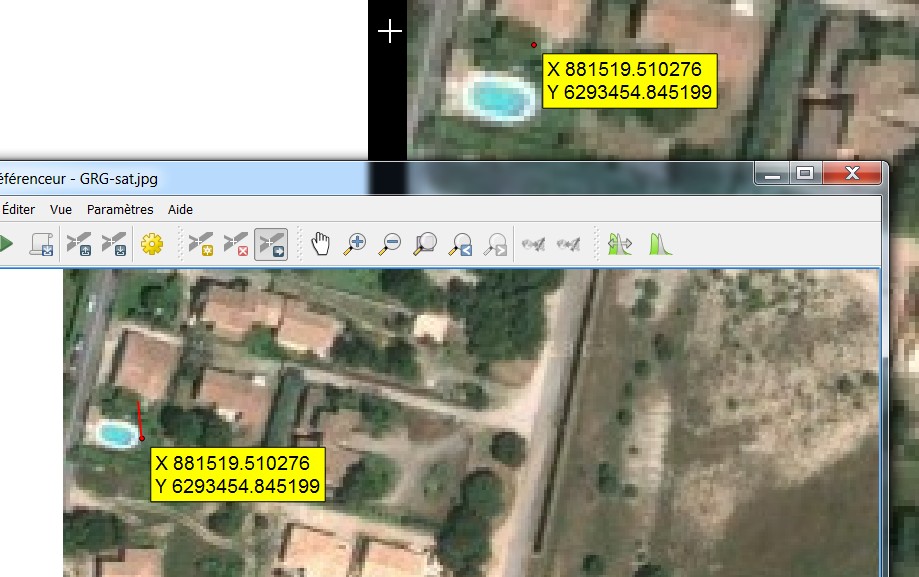
Task: Click the yellow coordinate label in the main map
Action: click(630, 81)
